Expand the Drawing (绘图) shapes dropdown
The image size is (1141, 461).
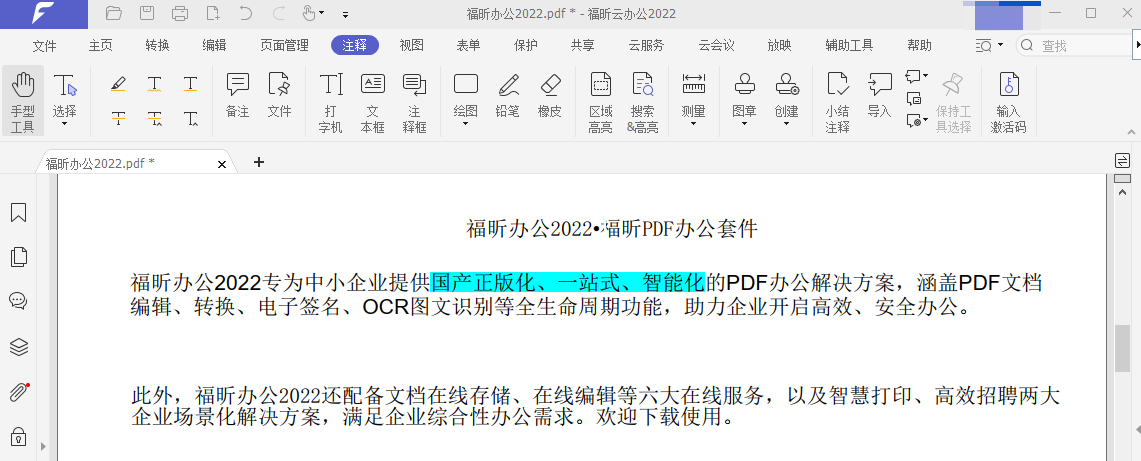[466, 124]
